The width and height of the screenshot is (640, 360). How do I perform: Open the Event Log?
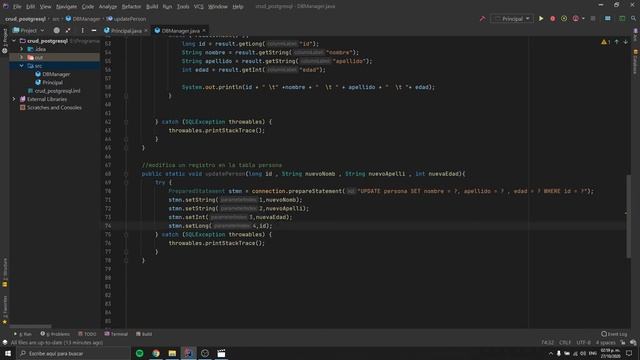coord(614,334)
